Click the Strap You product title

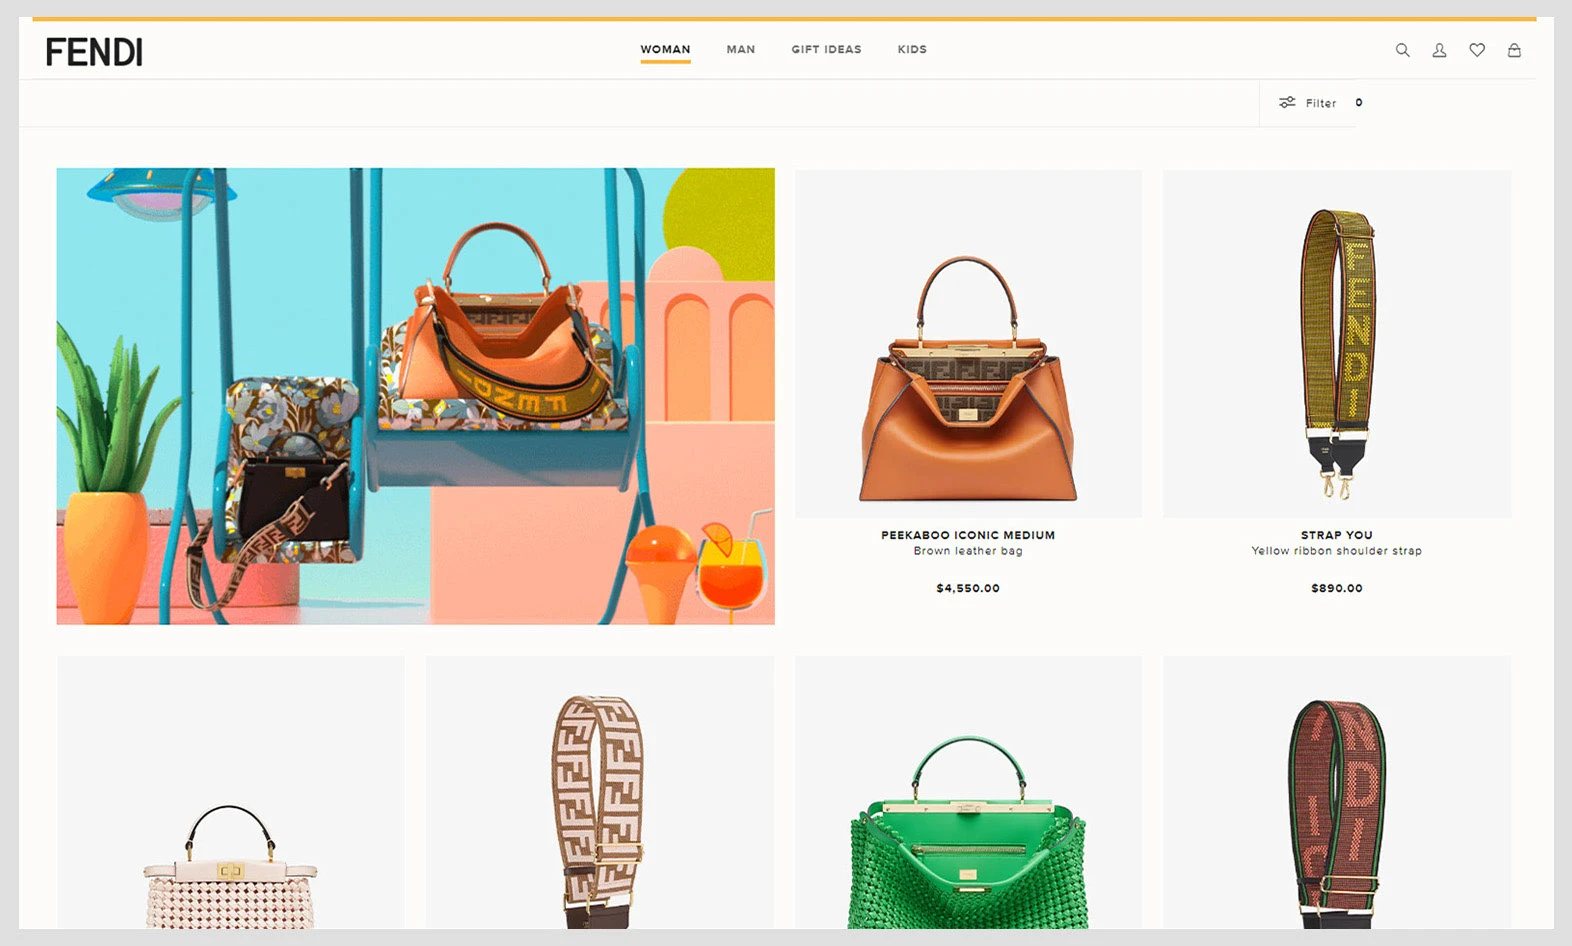(x=1336, y=535)
